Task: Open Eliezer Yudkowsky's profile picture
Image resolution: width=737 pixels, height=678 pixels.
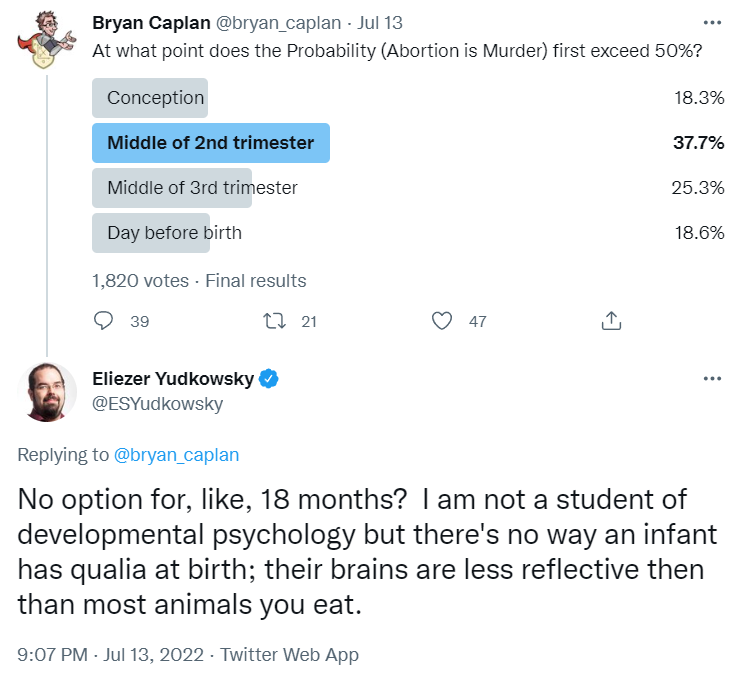Action: (x=46, y=391)
